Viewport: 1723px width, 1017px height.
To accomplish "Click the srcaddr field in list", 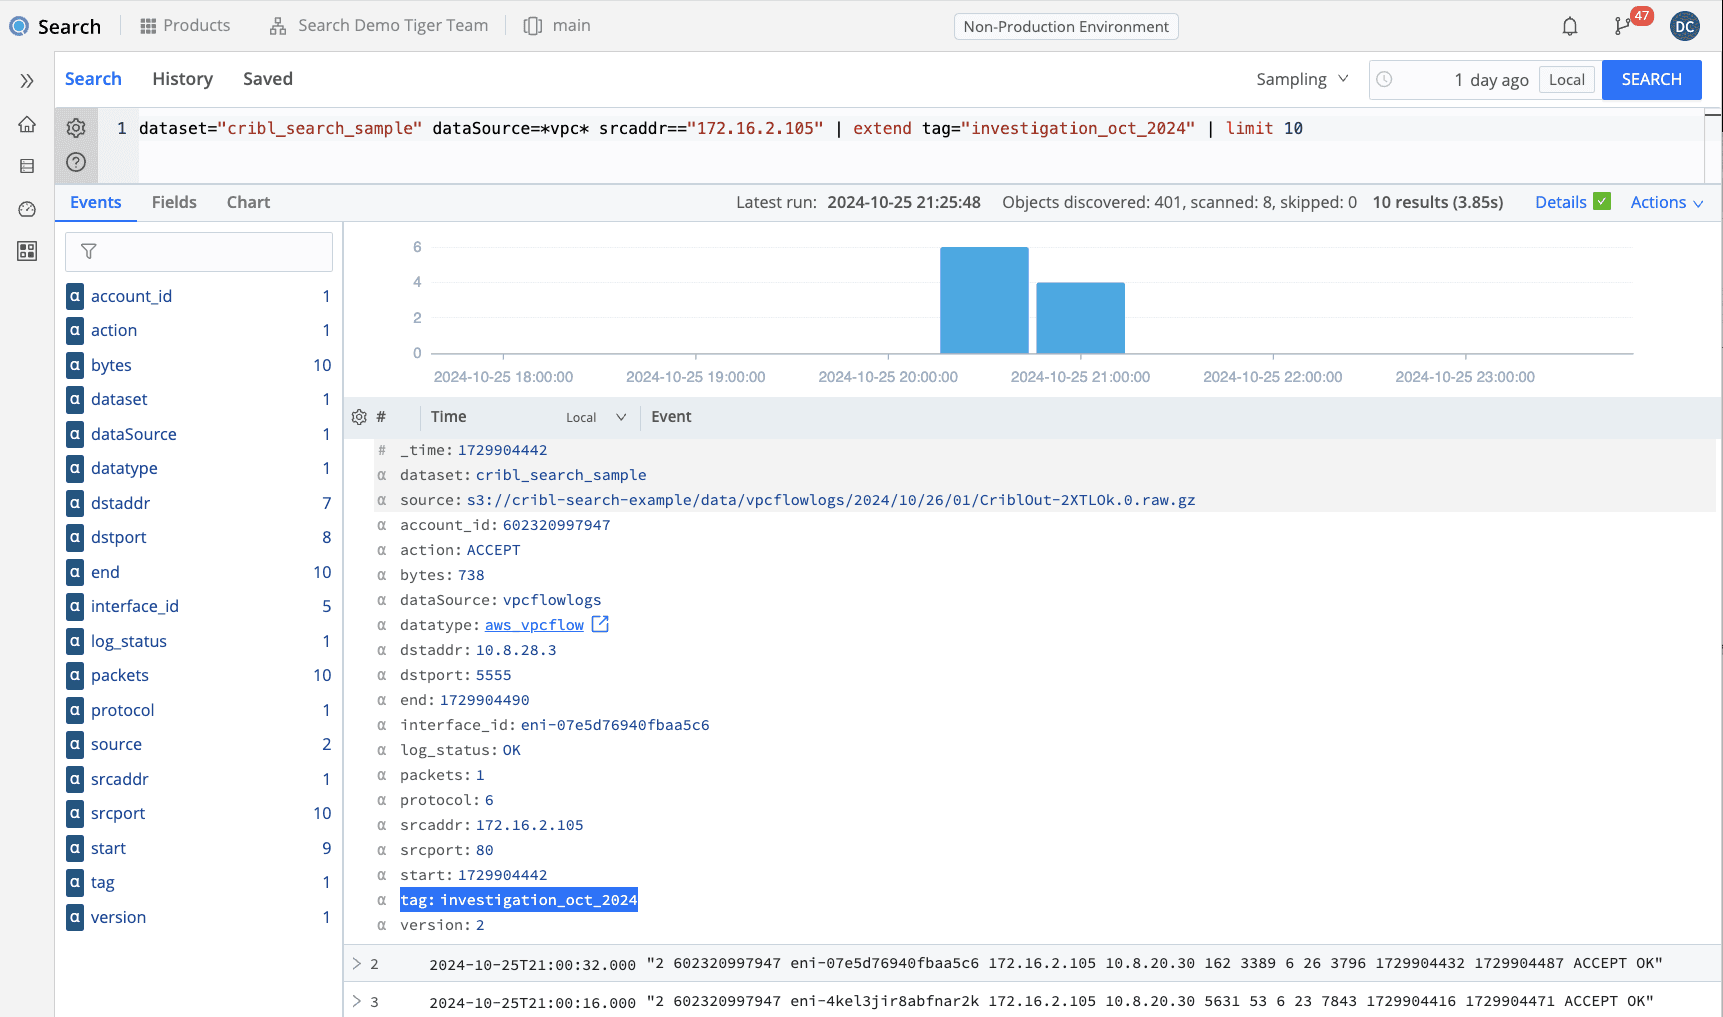I will pos(120,779).
